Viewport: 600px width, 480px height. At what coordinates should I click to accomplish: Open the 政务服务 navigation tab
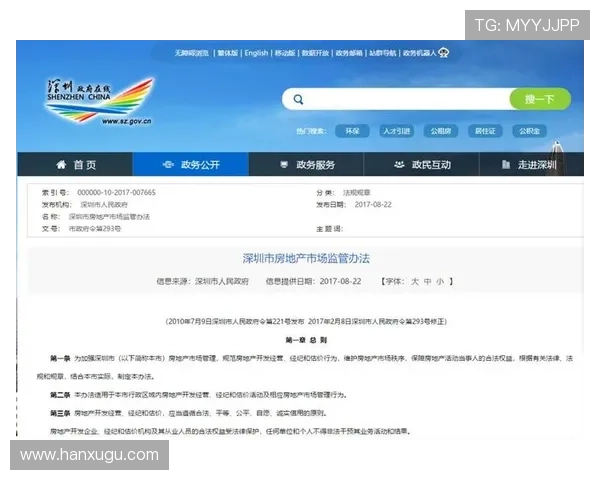tap(306, 165)
